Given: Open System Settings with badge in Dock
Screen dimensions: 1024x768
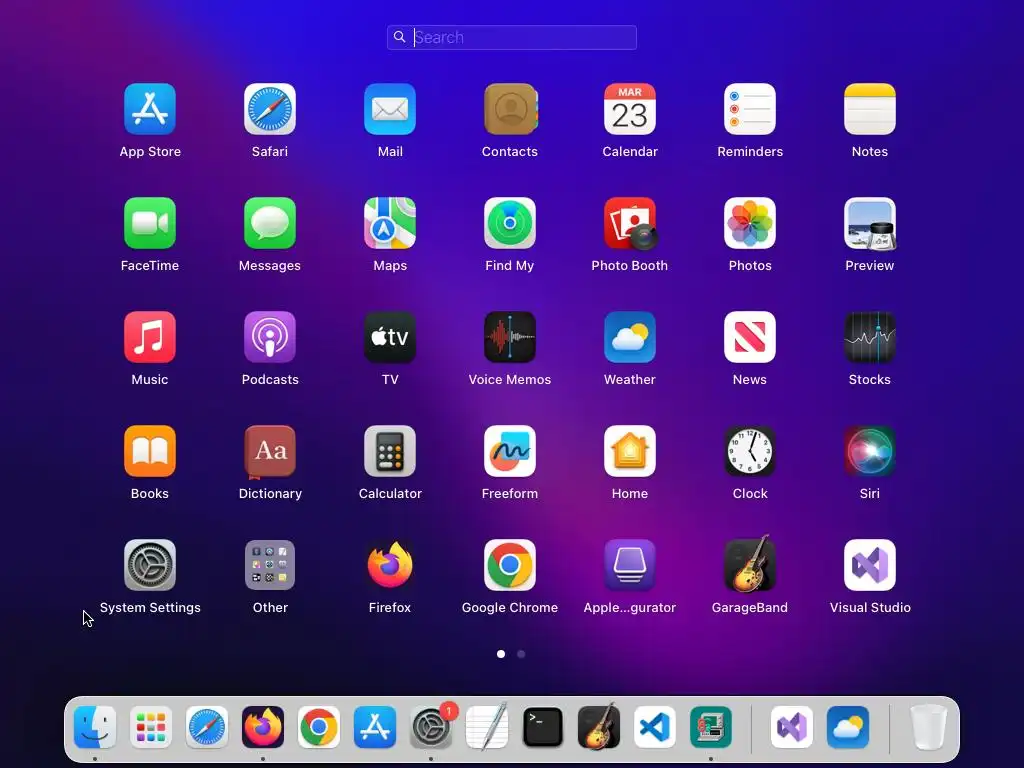Looking at the screenshot, I should (x=432, y=727).
